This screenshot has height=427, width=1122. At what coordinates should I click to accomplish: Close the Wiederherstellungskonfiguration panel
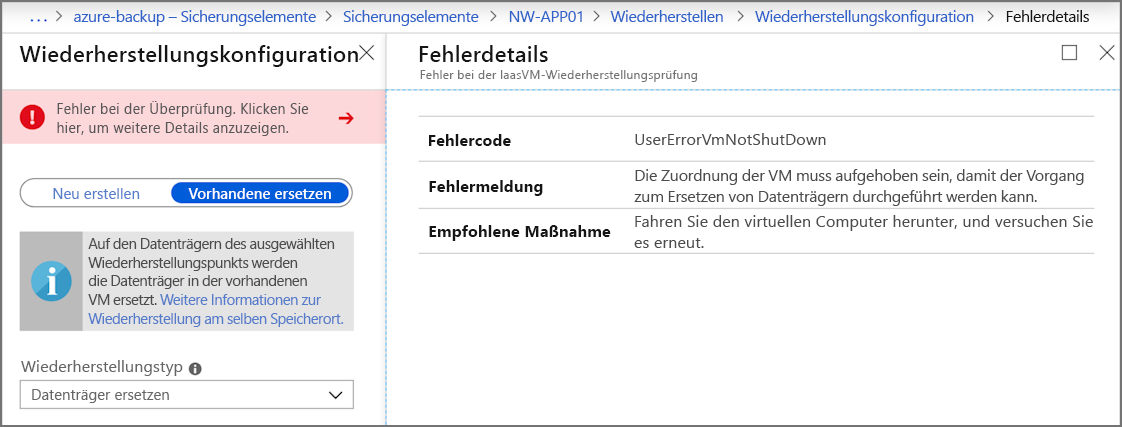pos(366,52)
